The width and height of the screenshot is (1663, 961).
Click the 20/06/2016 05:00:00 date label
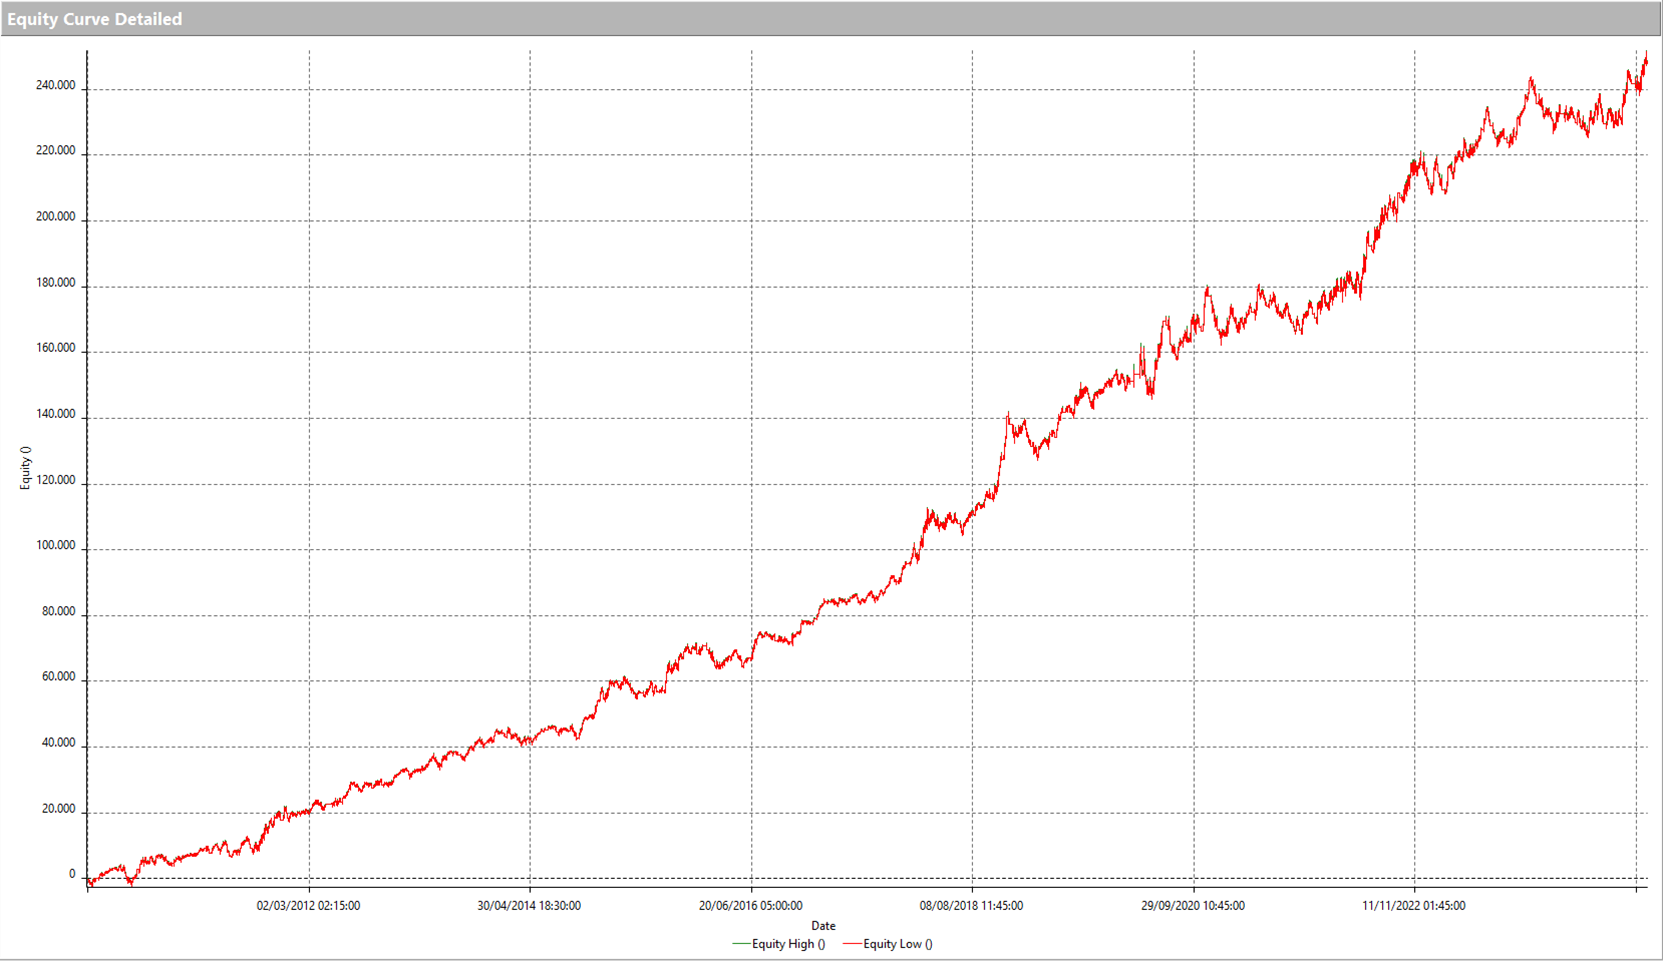point(750,906)
